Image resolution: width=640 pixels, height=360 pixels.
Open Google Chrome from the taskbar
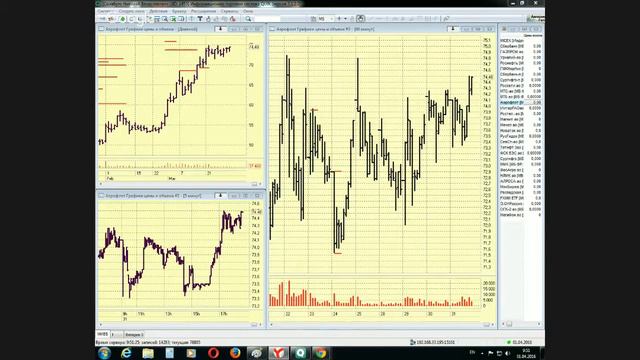click(x=321, y=353)
